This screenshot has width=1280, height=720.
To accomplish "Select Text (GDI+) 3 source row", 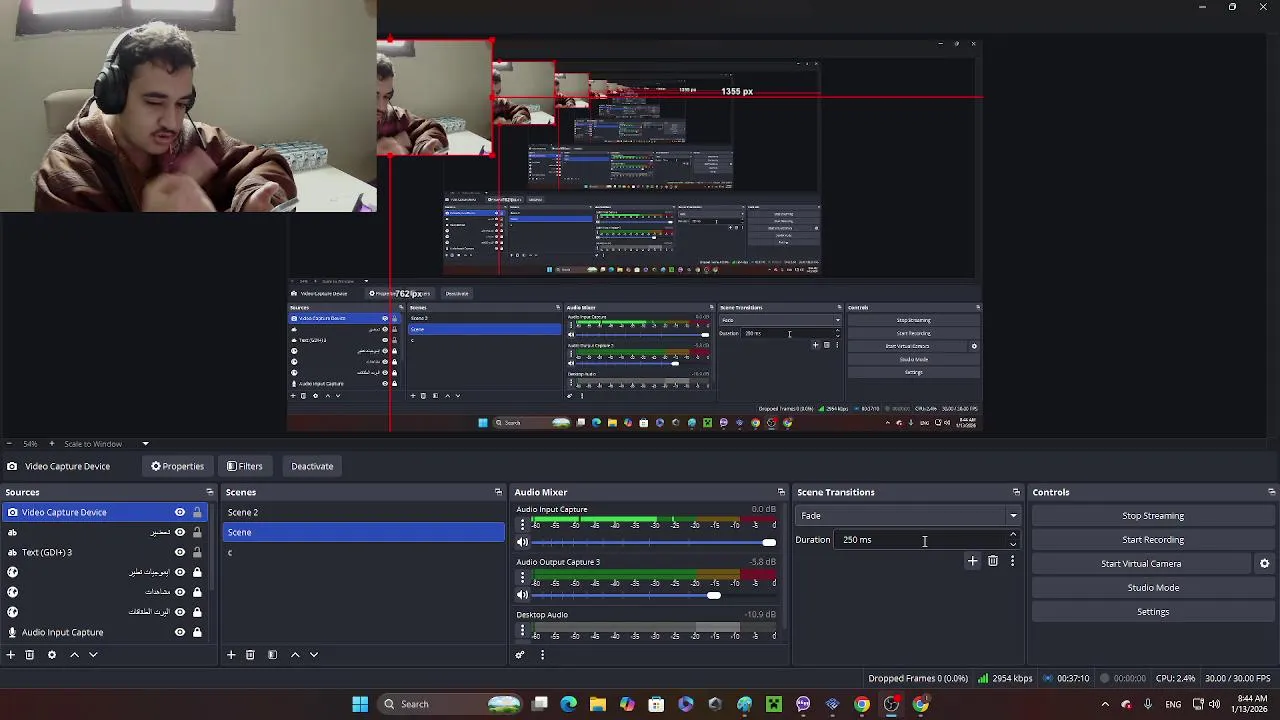I will coord(104,552).
